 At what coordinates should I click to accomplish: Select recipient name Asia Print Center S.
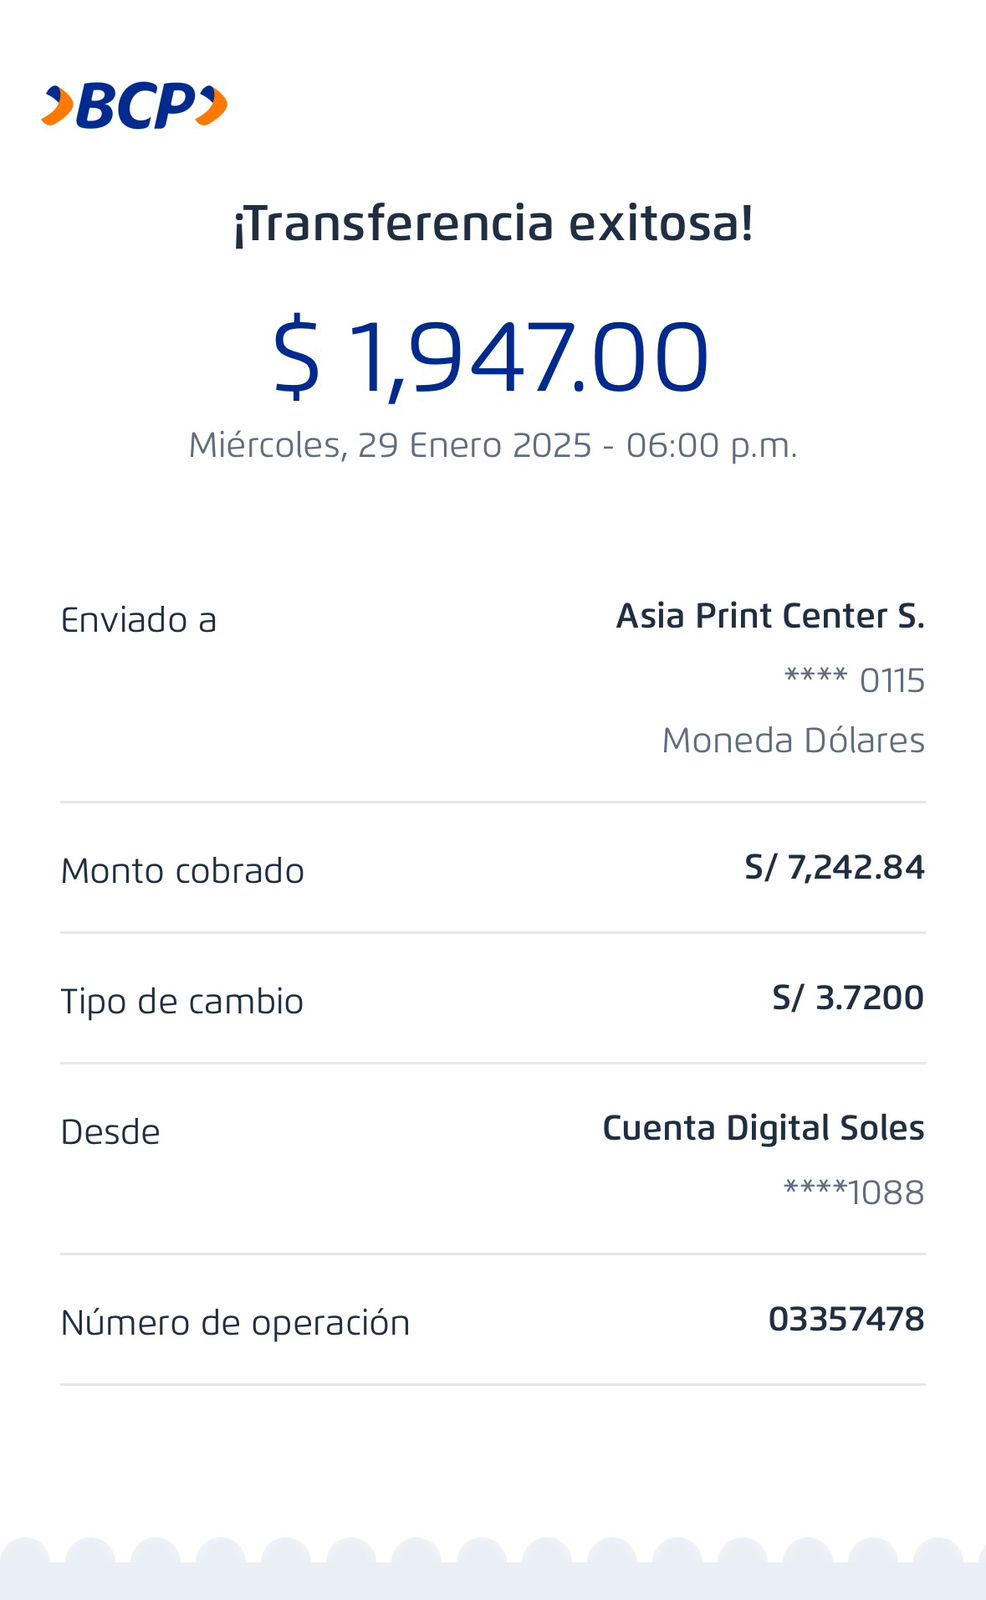click(770, 616)
